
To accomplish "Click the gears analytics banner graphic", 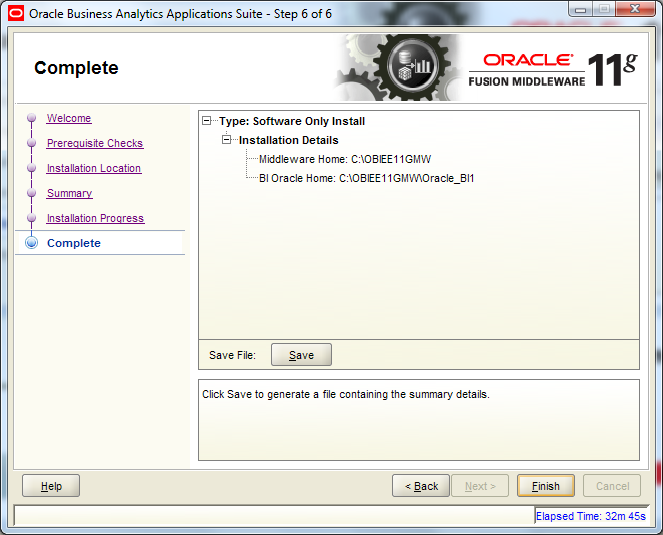I will pyautogui.click(x=397, y=68).
